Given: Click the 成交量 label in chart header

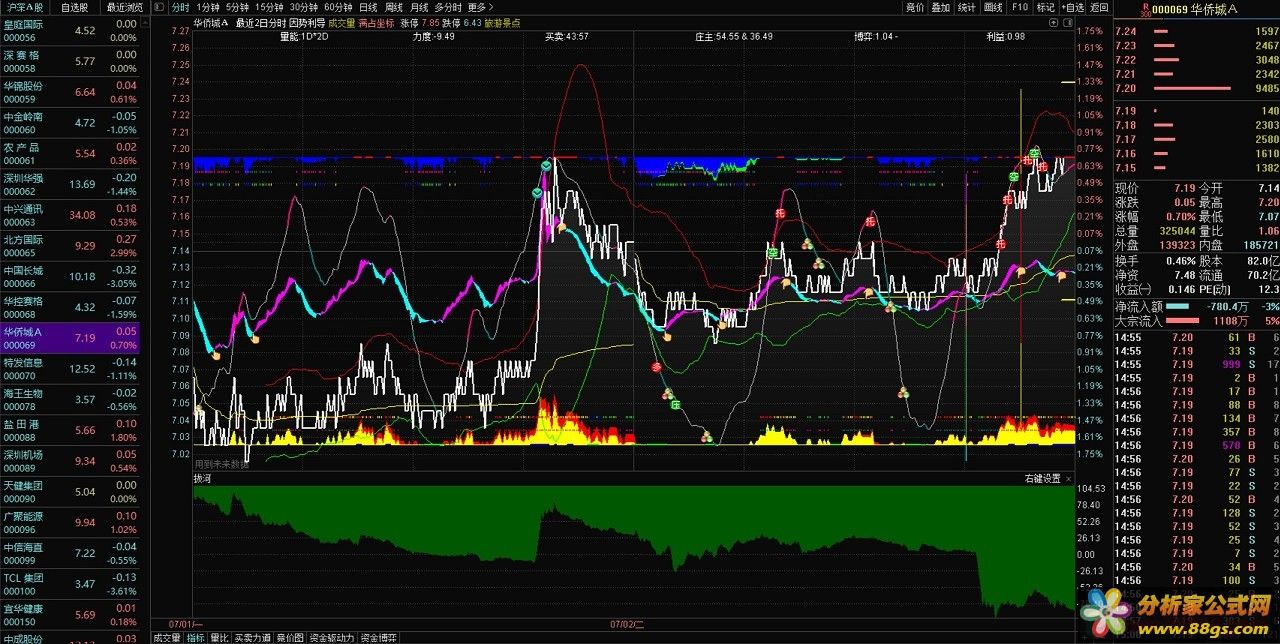Looking at the screenshot, I should click(341, 21).
